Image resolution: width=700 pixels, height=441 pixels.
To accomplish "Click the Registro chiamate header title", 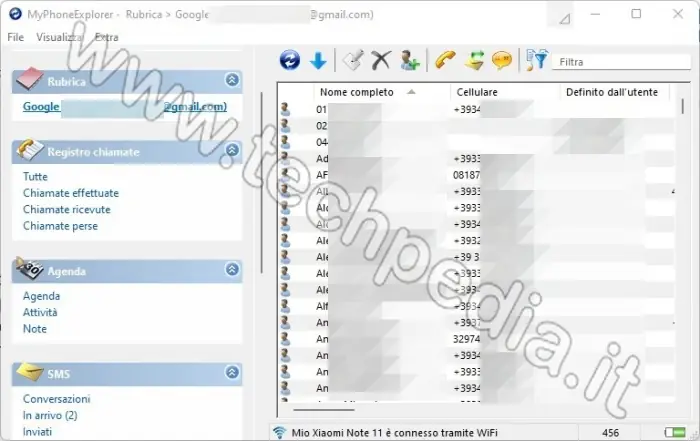I will click(x=93, y=152).
